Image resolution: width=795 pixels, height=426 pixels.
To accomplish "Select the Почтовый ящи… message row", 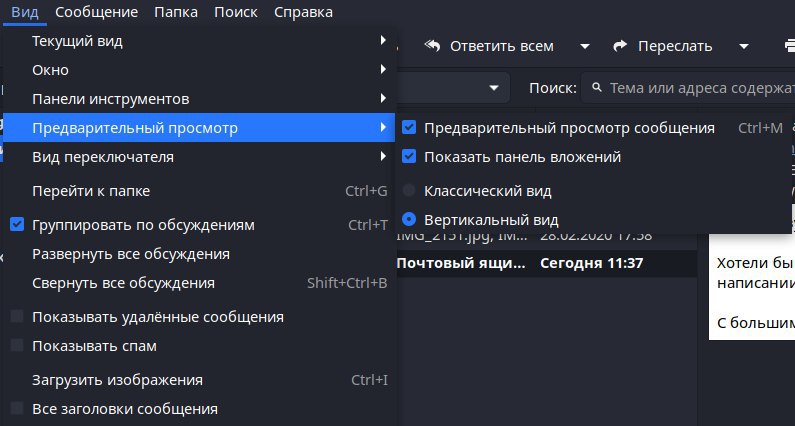I will coord(546,263).
